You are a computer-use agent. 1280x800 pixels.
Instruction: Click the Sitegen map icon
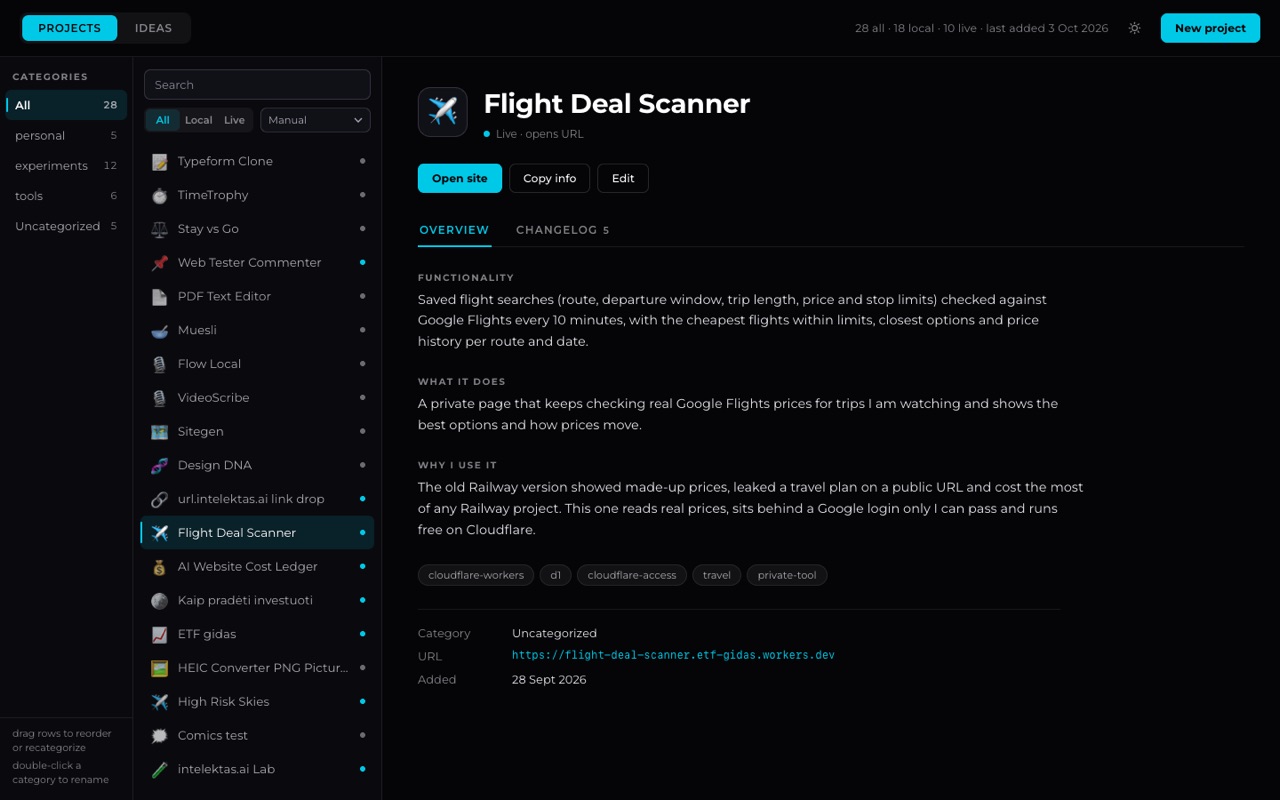coord(159,431)
